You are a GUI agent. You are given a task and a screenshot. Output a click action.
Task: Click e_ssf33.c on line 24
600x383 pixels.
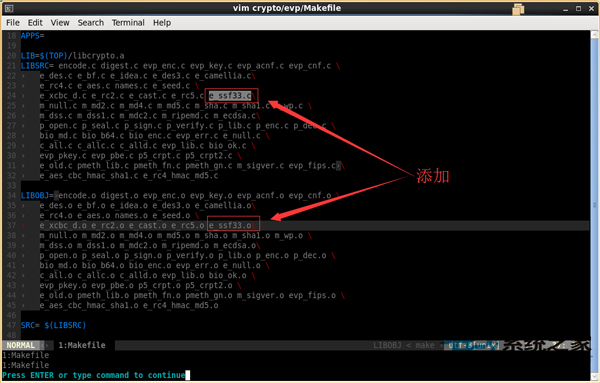[230, 96]
